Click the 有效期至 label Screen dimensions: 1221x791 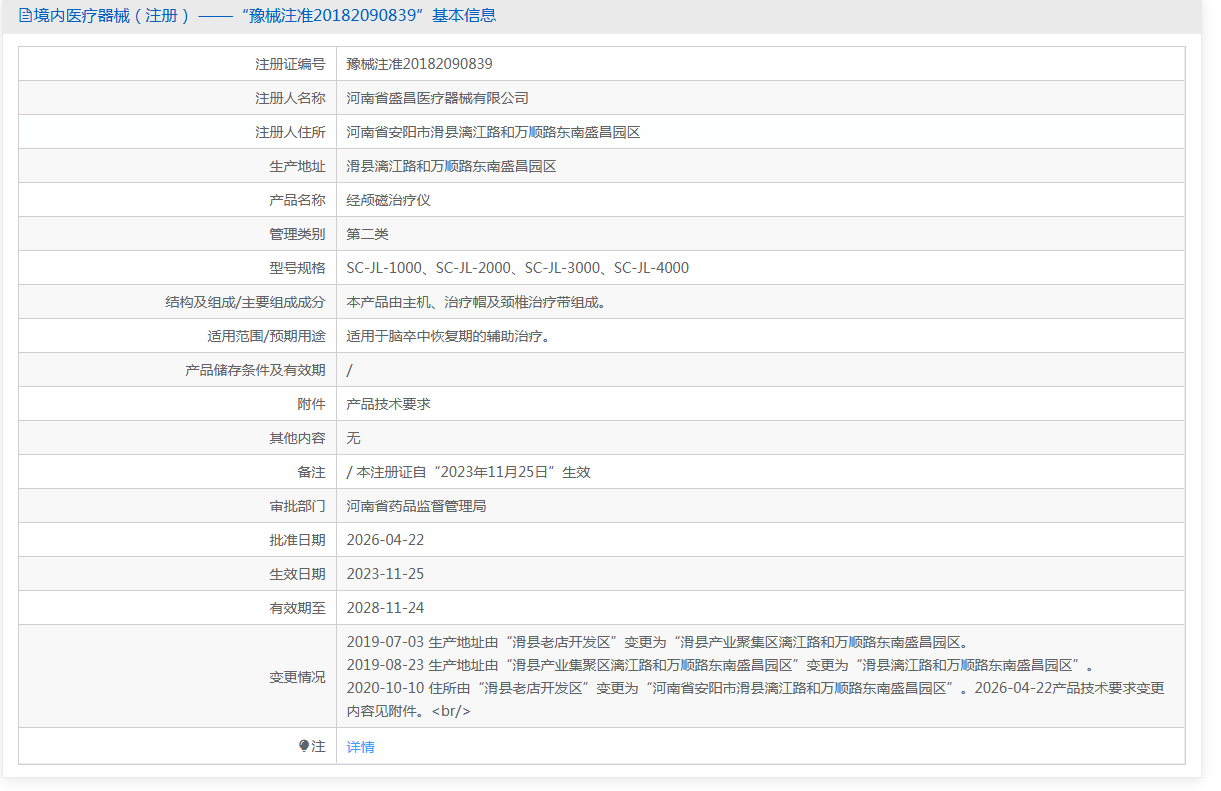click(x=298, y=608)
